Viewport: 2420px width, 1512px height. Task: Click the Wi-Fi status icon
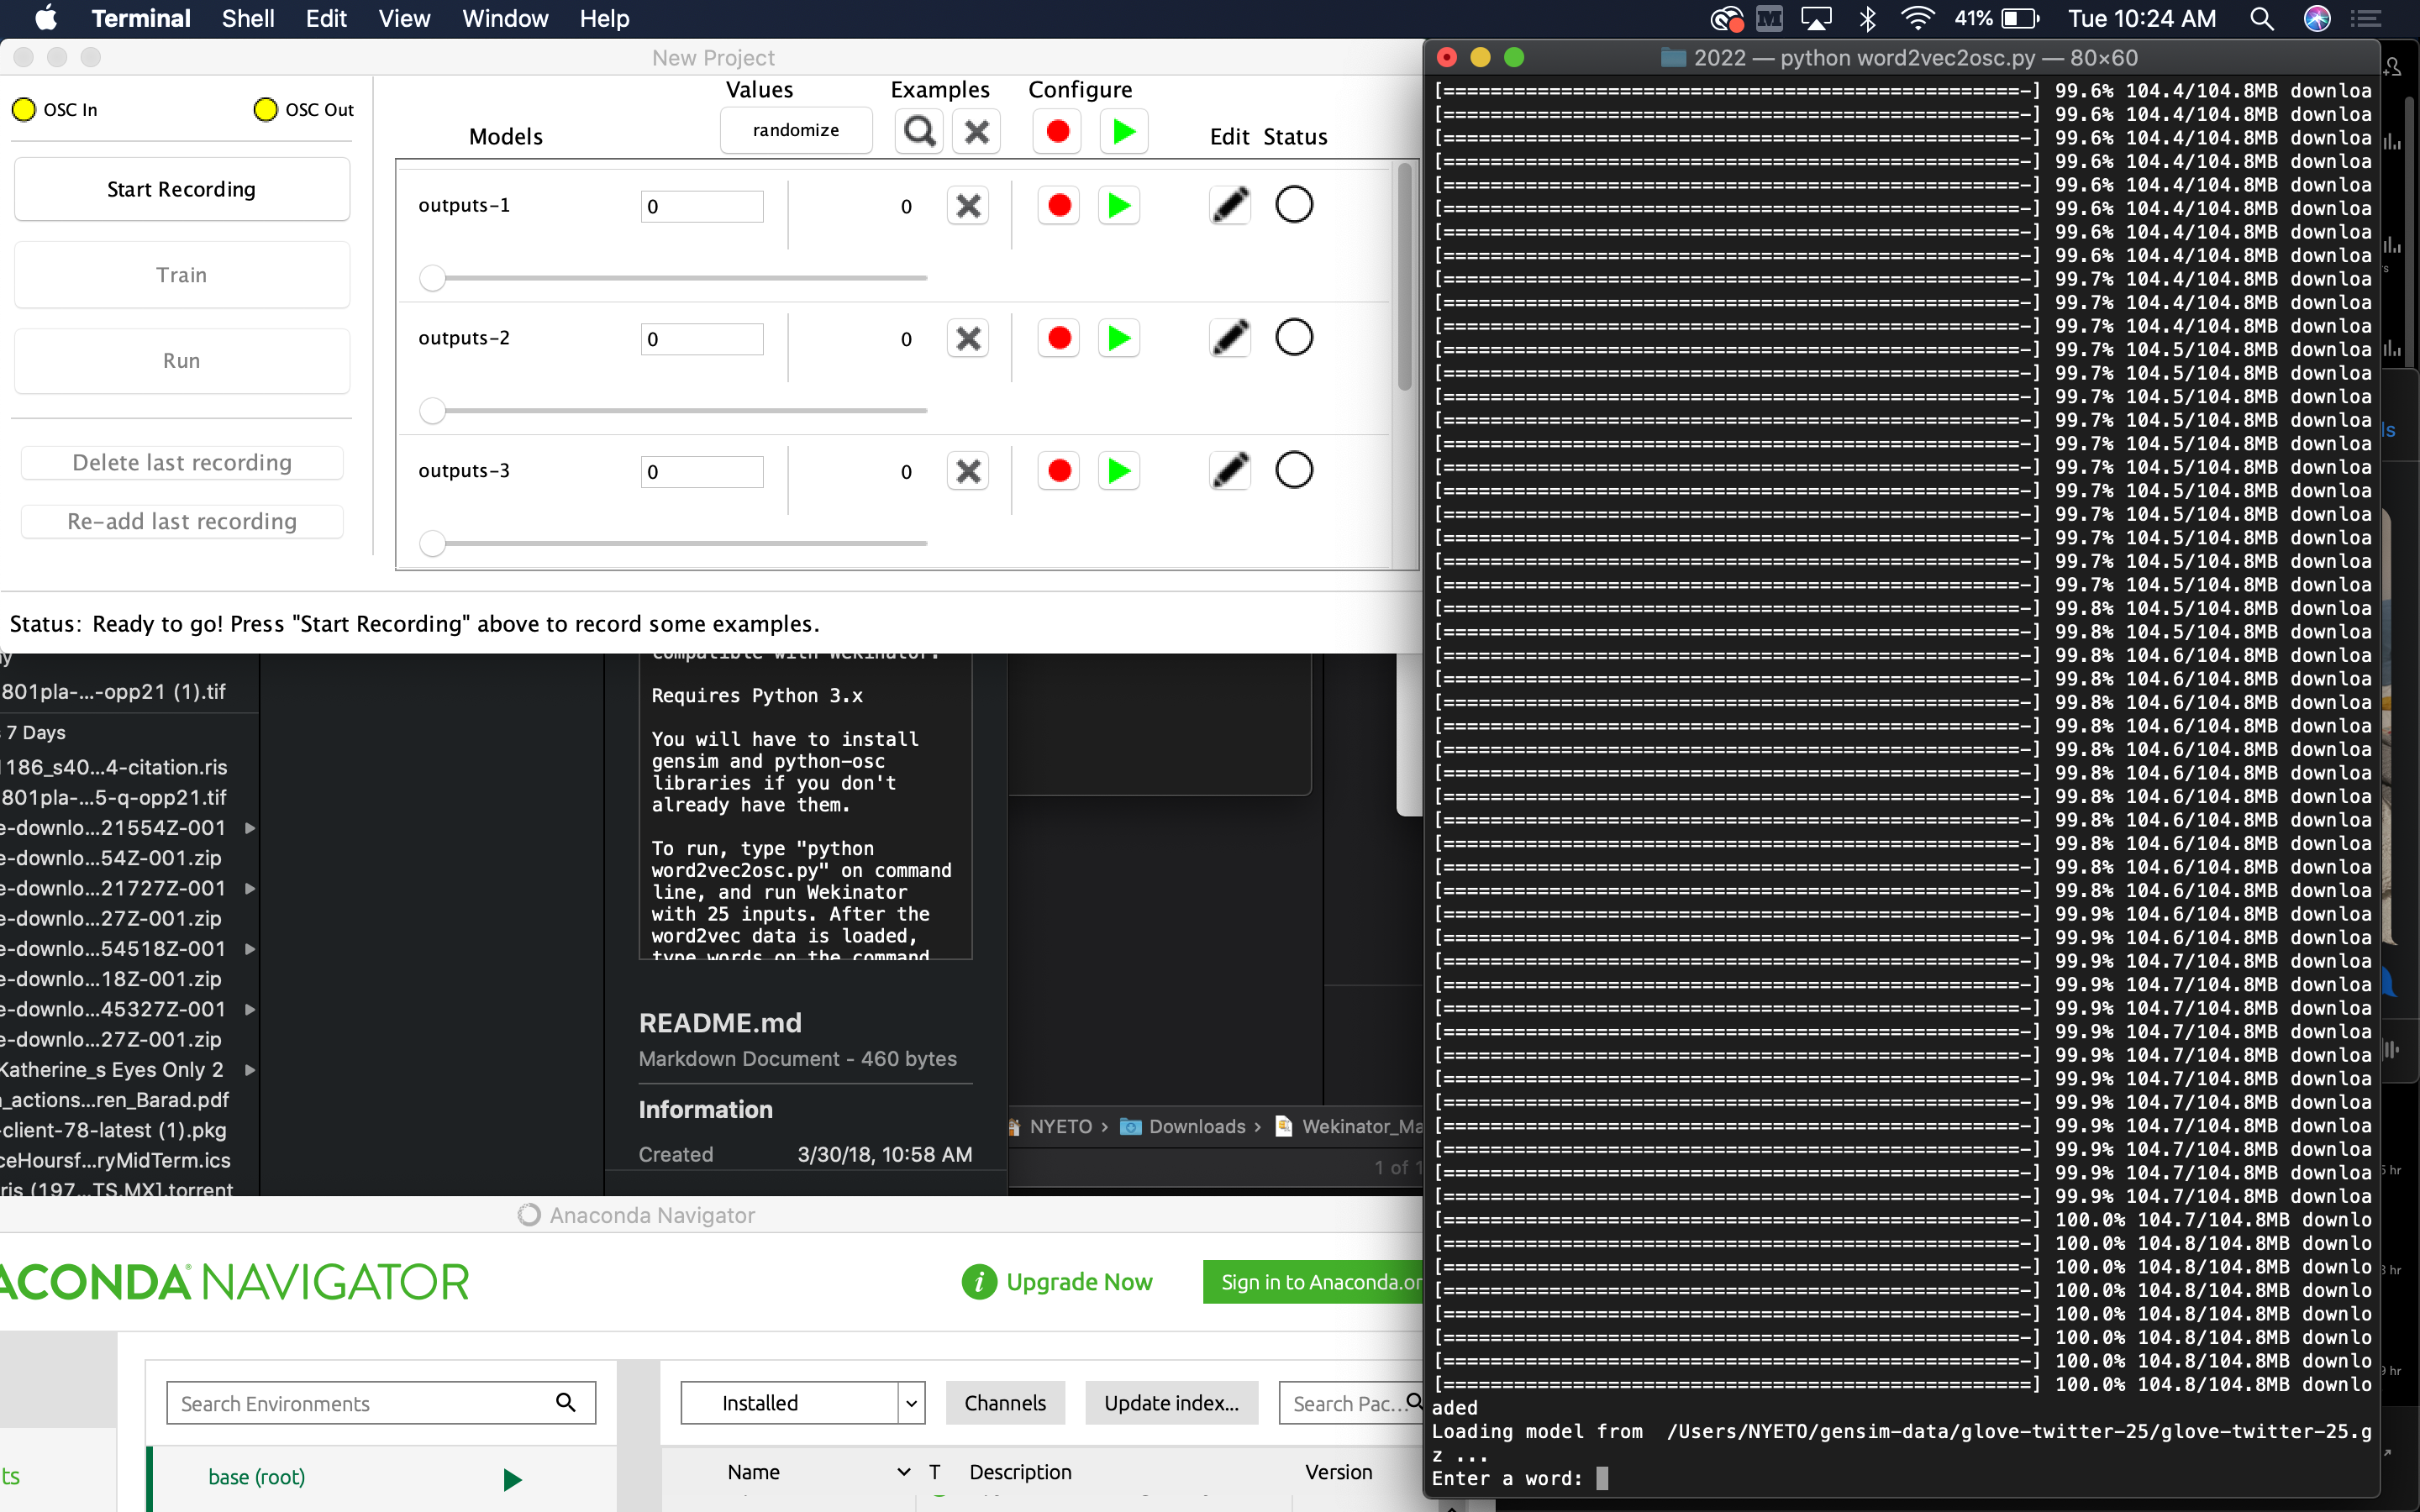click(x=1917, y=18)
